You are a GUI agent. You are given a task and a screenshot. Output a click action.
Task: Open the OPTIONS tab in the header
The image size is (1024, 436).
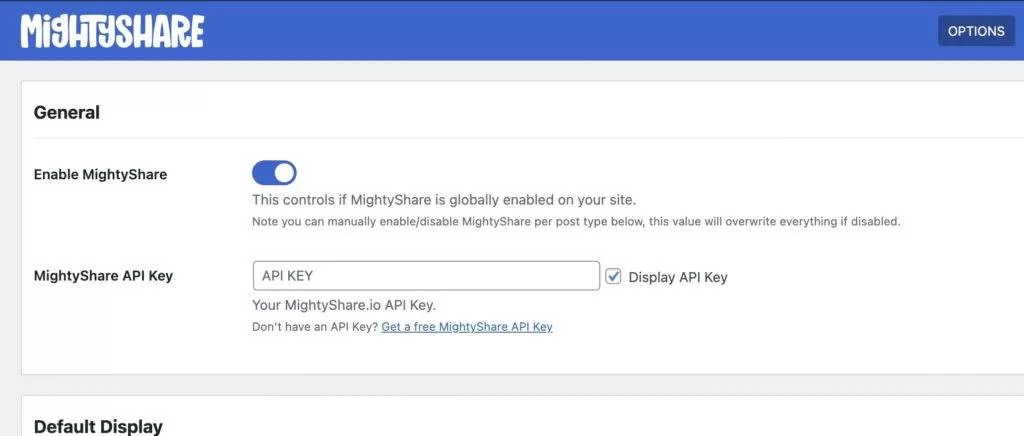(x=975, y=31)
